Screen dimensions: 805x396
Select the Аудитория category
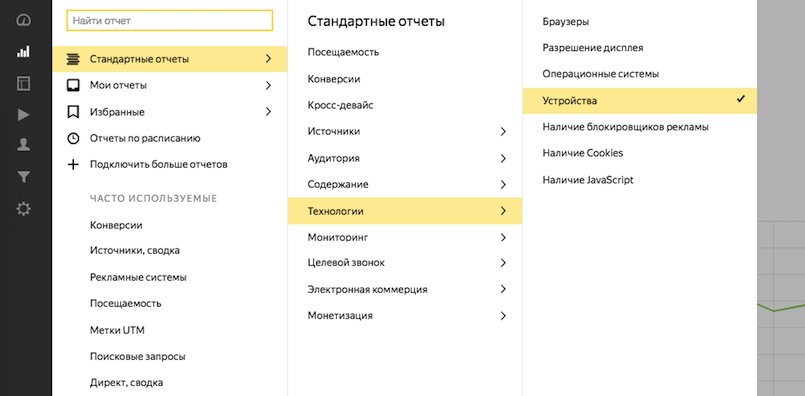(x=405, y=158)
